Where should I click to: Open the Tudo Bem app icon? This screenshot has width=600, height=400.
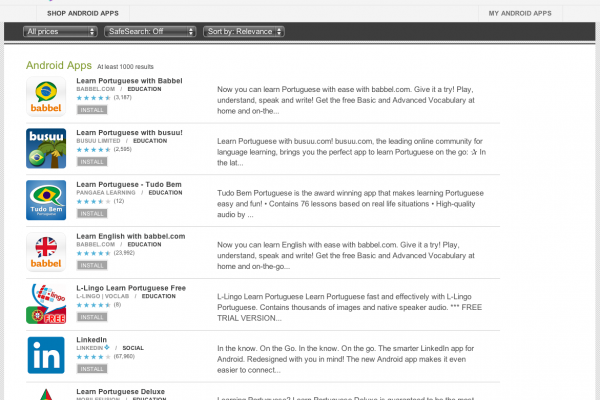[46, 200]
